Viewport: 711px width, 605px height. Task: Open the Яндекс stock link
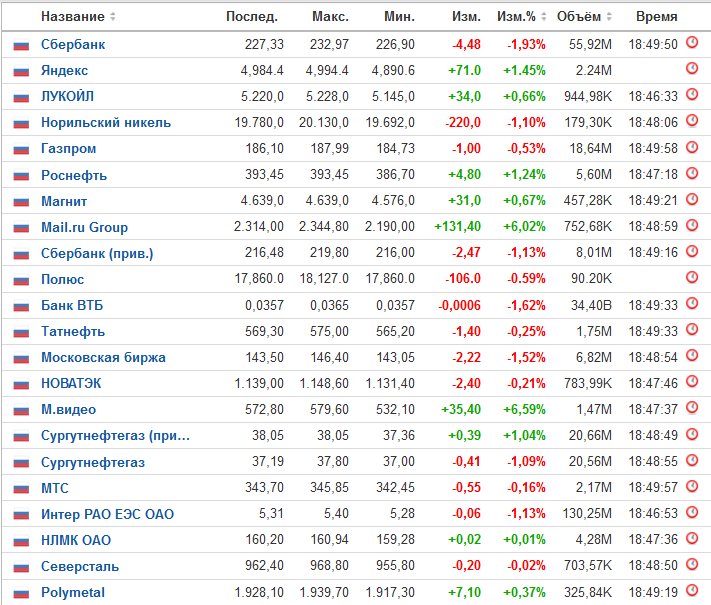(x=64, y=70)
